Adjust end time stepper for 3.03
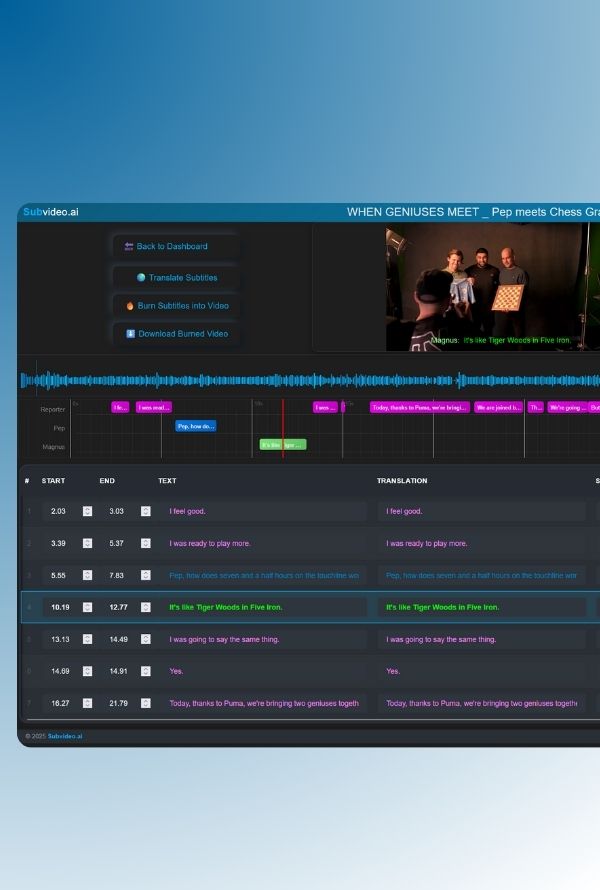The width and height of the screenshot is (600, 890). (x=146, y=511)
